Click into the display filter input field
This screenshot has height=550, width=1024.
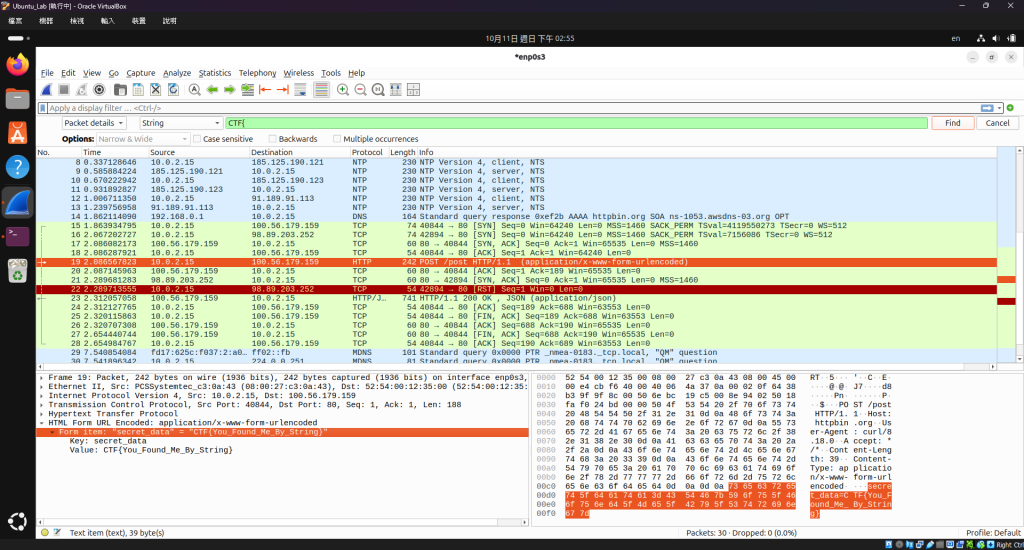click(x=513, y=108)
